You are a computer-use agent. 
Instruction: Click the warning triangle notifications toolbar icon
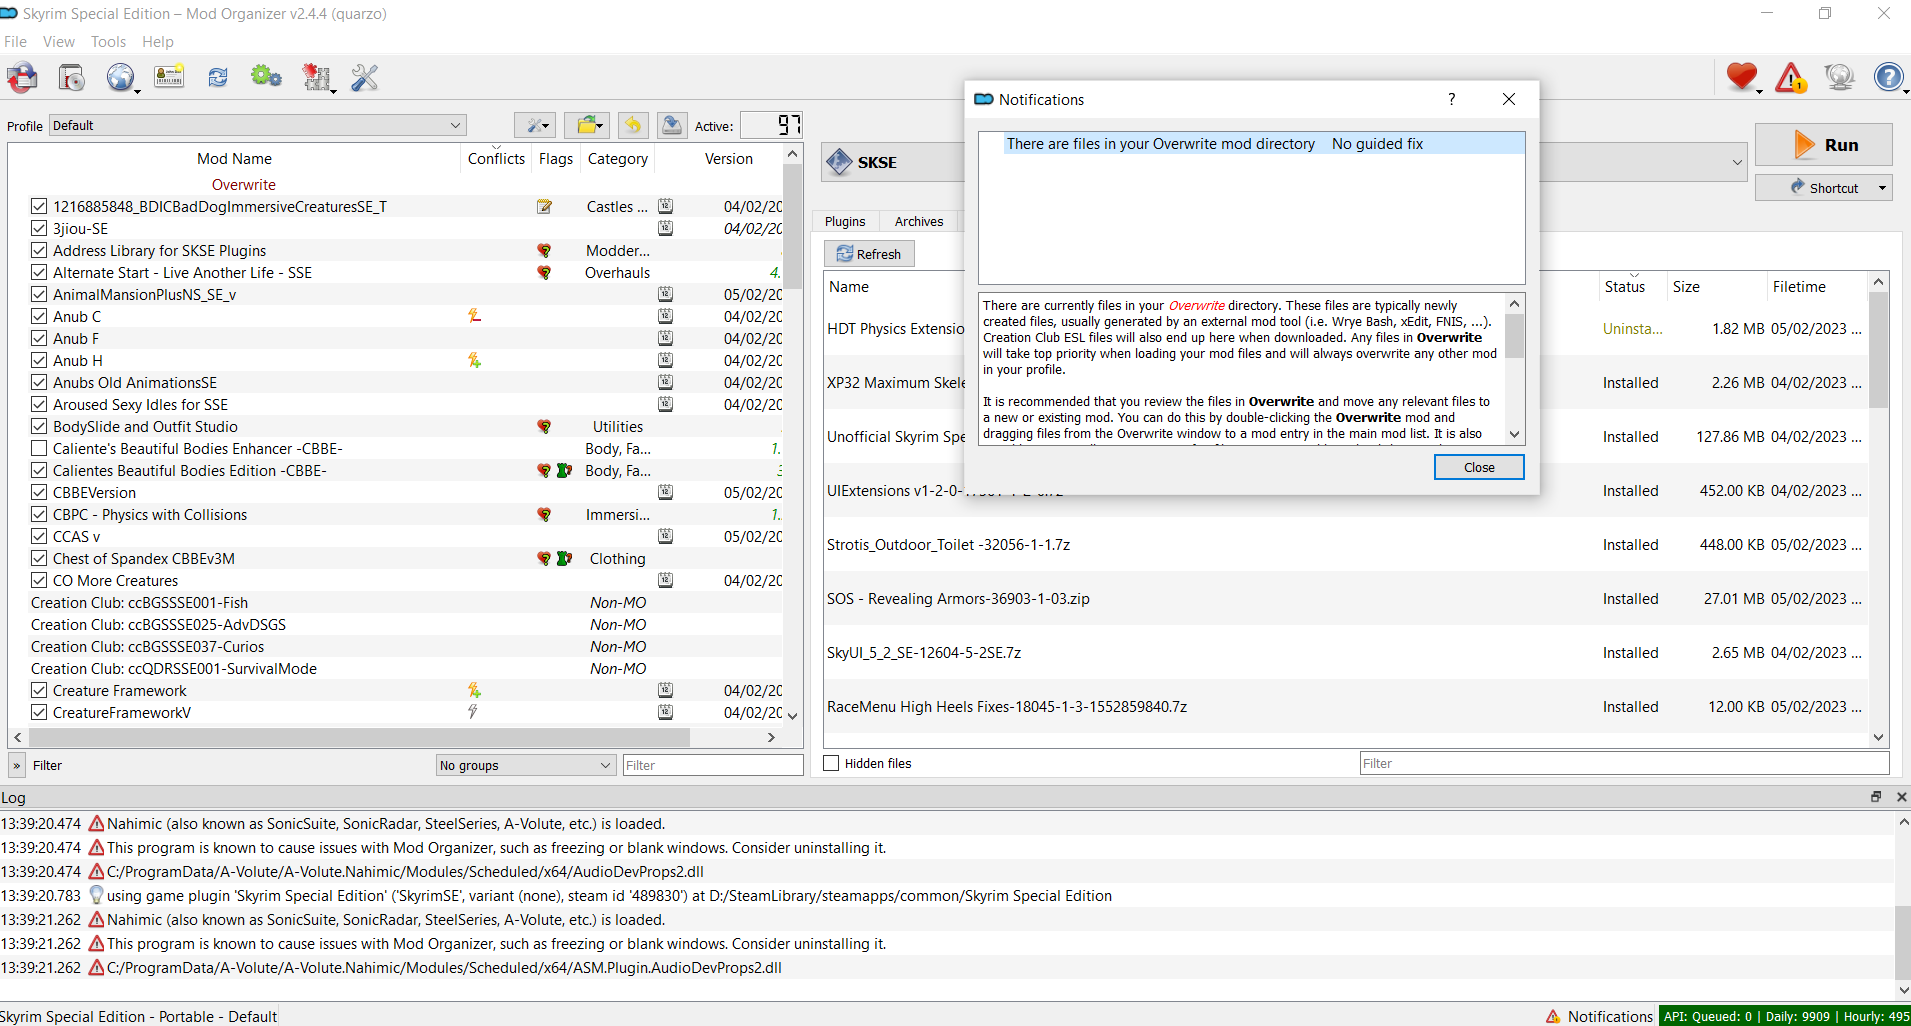[1790, 77]
